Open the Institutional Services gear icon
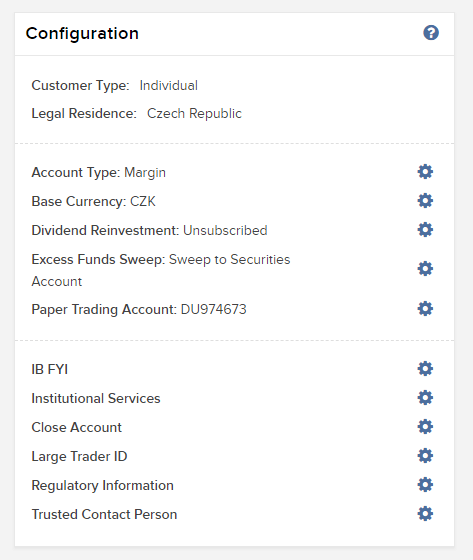The height and width of the screenshot is (560, 473). [425, 398]
